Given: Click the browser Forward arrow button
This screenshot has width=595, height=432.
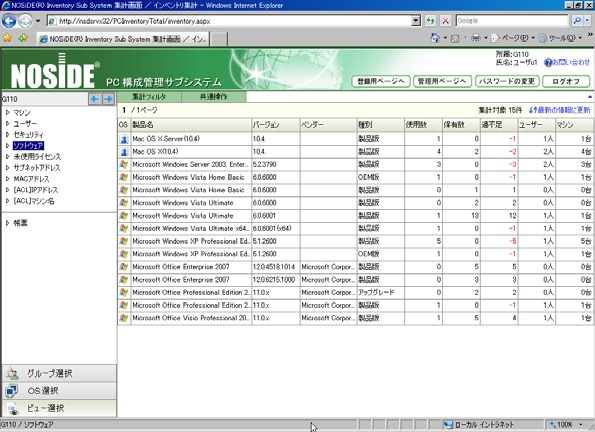Looking at the screenshot, I should click(25, 21).
